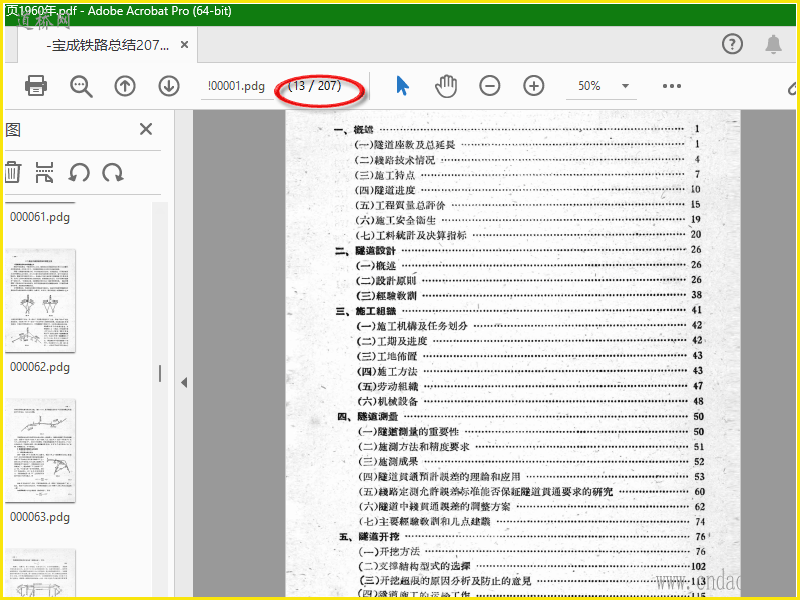Close the 宝成铁路总结207 document tab

click(x=185, y=45)
